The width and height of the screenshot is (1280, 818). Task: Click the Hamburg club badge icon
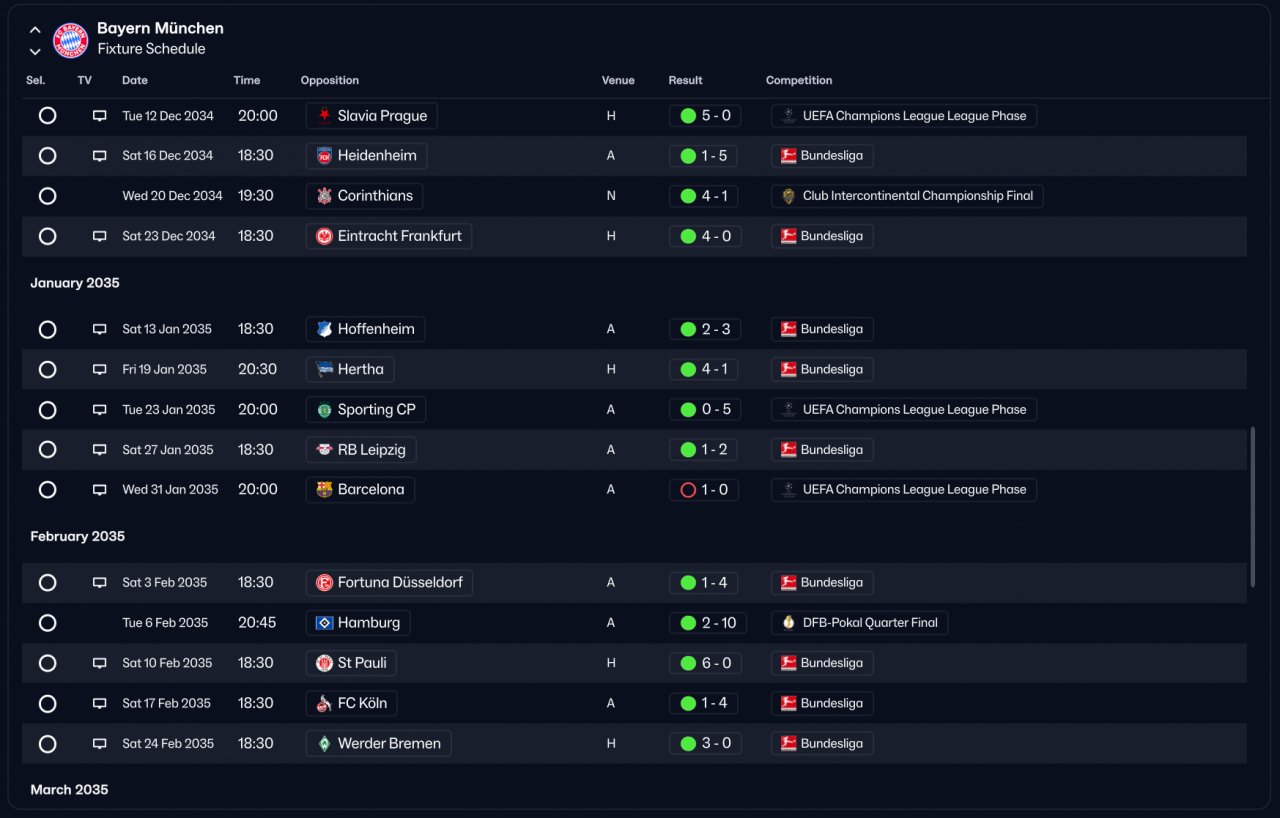[324, 623]
